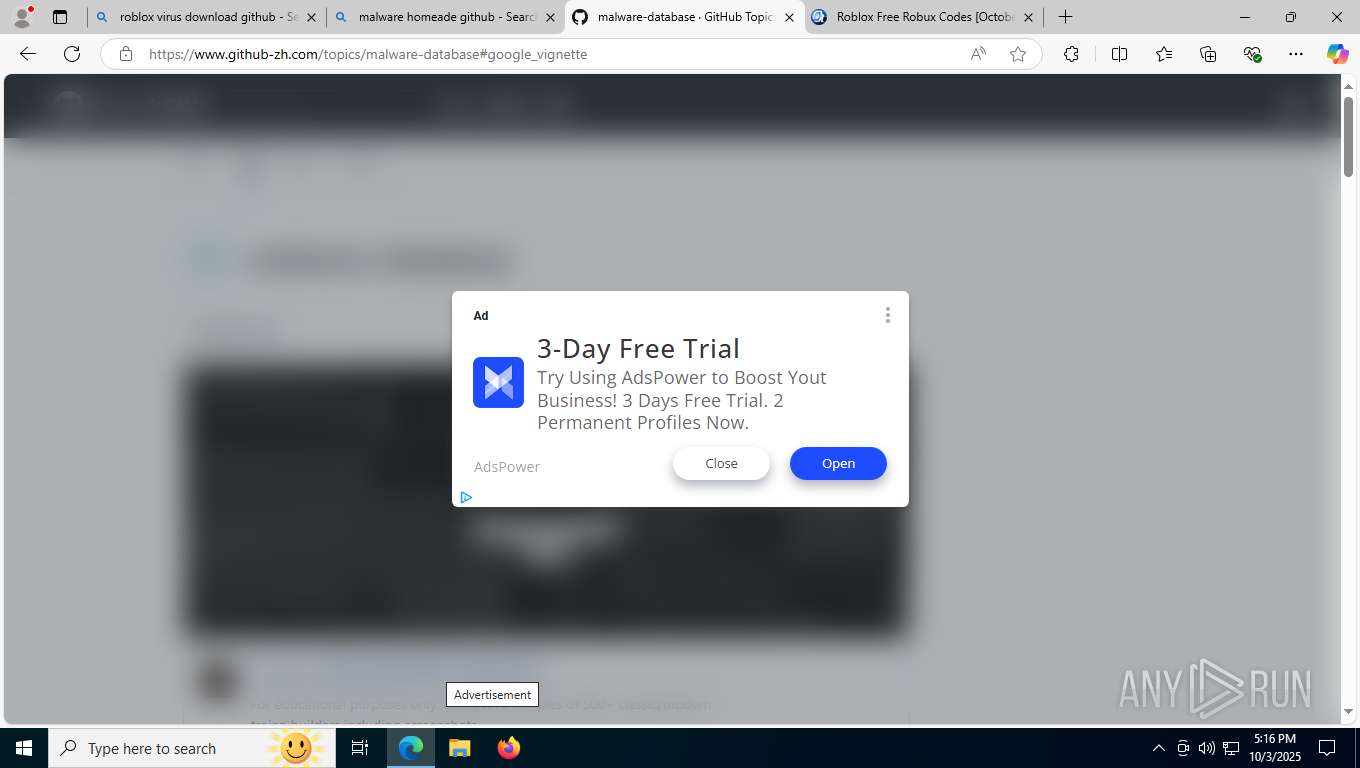Viewport: 1360px width, 768px height.
Task: Open the Extensions puzzle icon
Action: point(1071,54)
